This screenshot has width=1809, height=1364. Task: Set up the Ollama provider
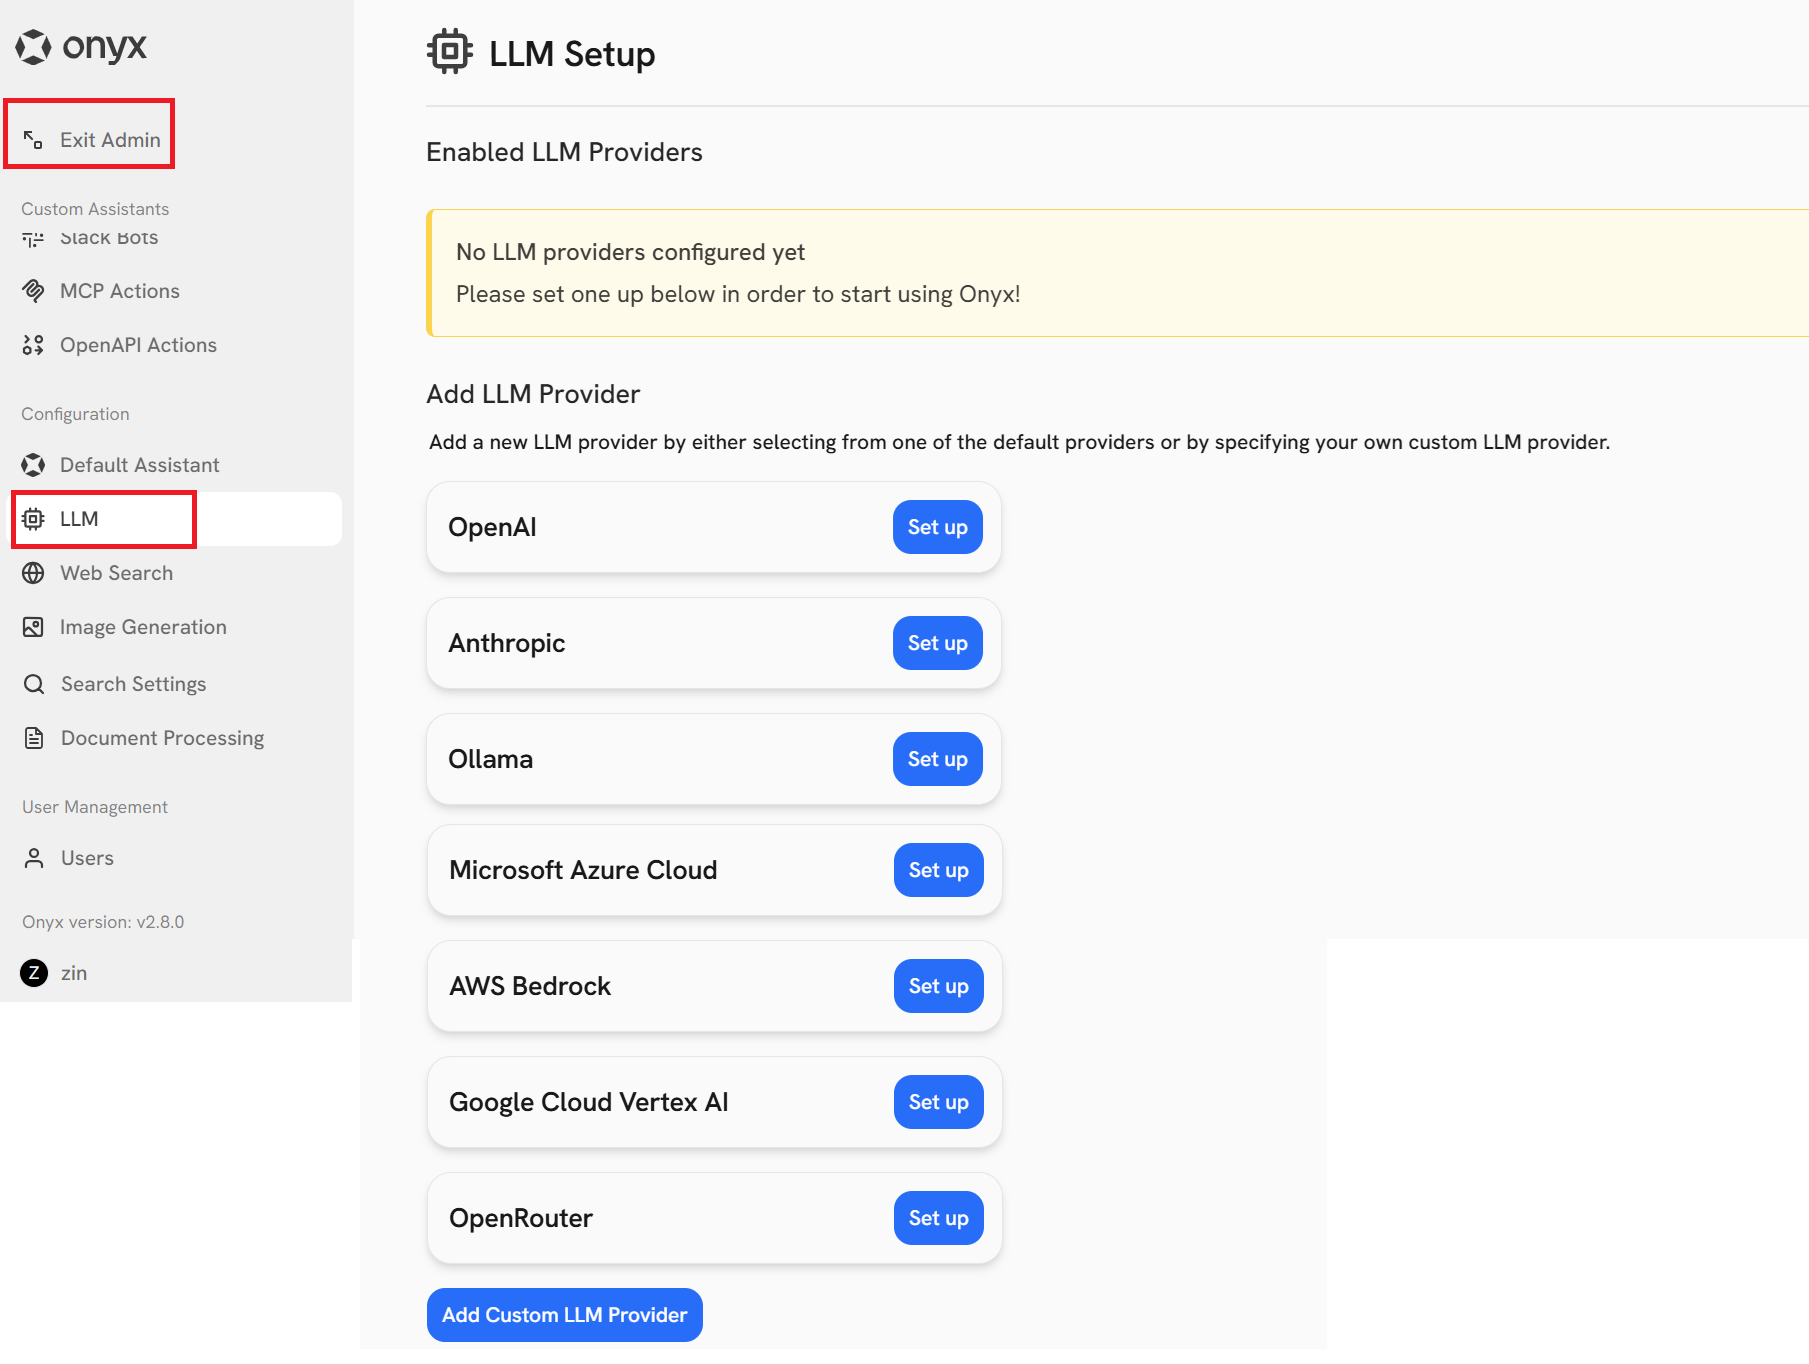pos(937,758)
